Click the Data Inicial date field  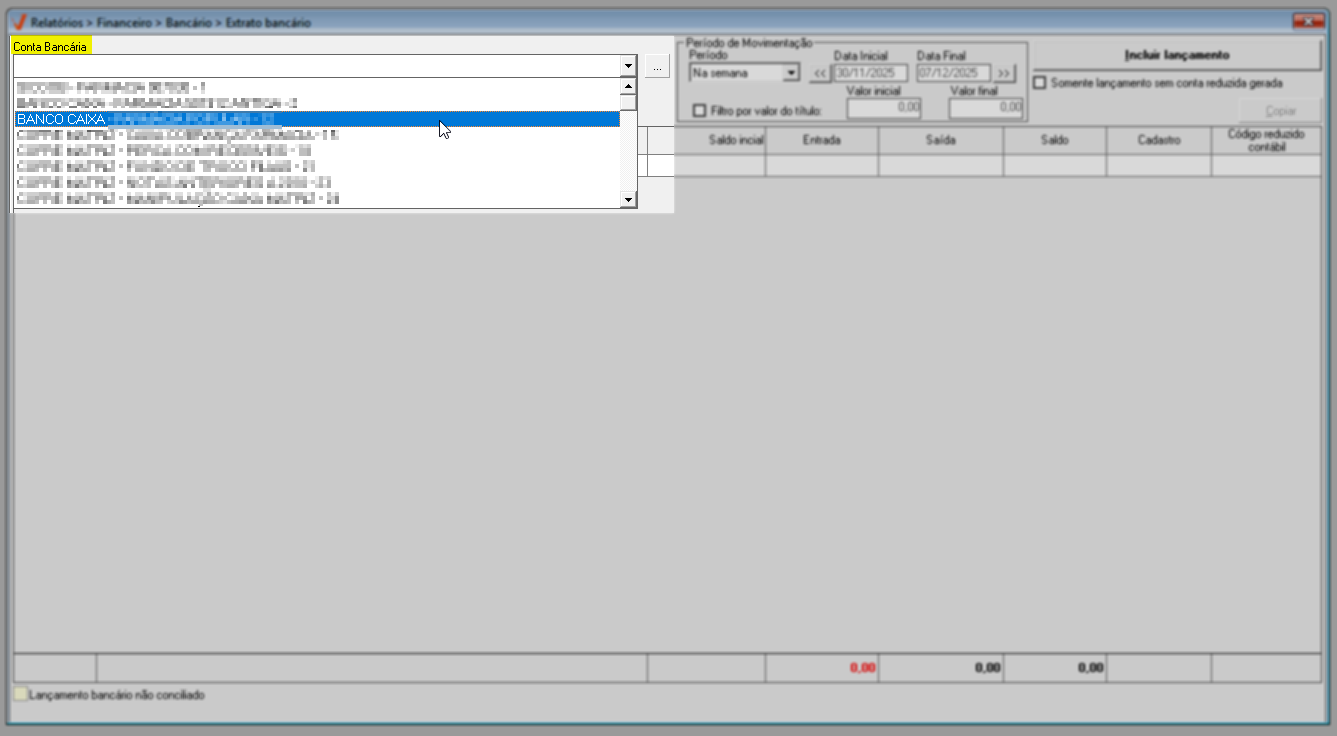pyautogui.click(x=870, y=73)
